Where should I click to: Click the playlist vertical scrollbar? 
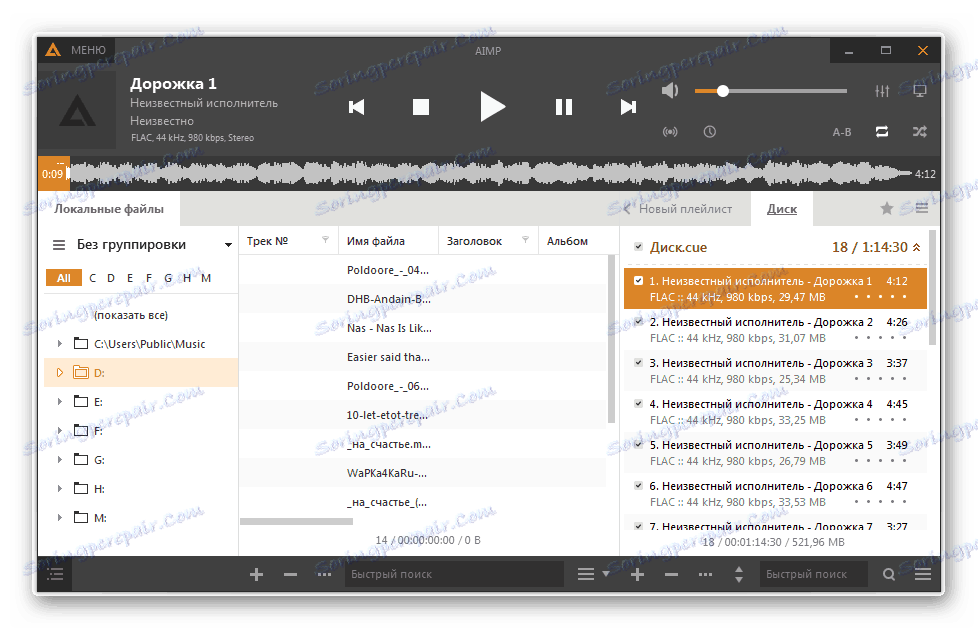[932, 287]
